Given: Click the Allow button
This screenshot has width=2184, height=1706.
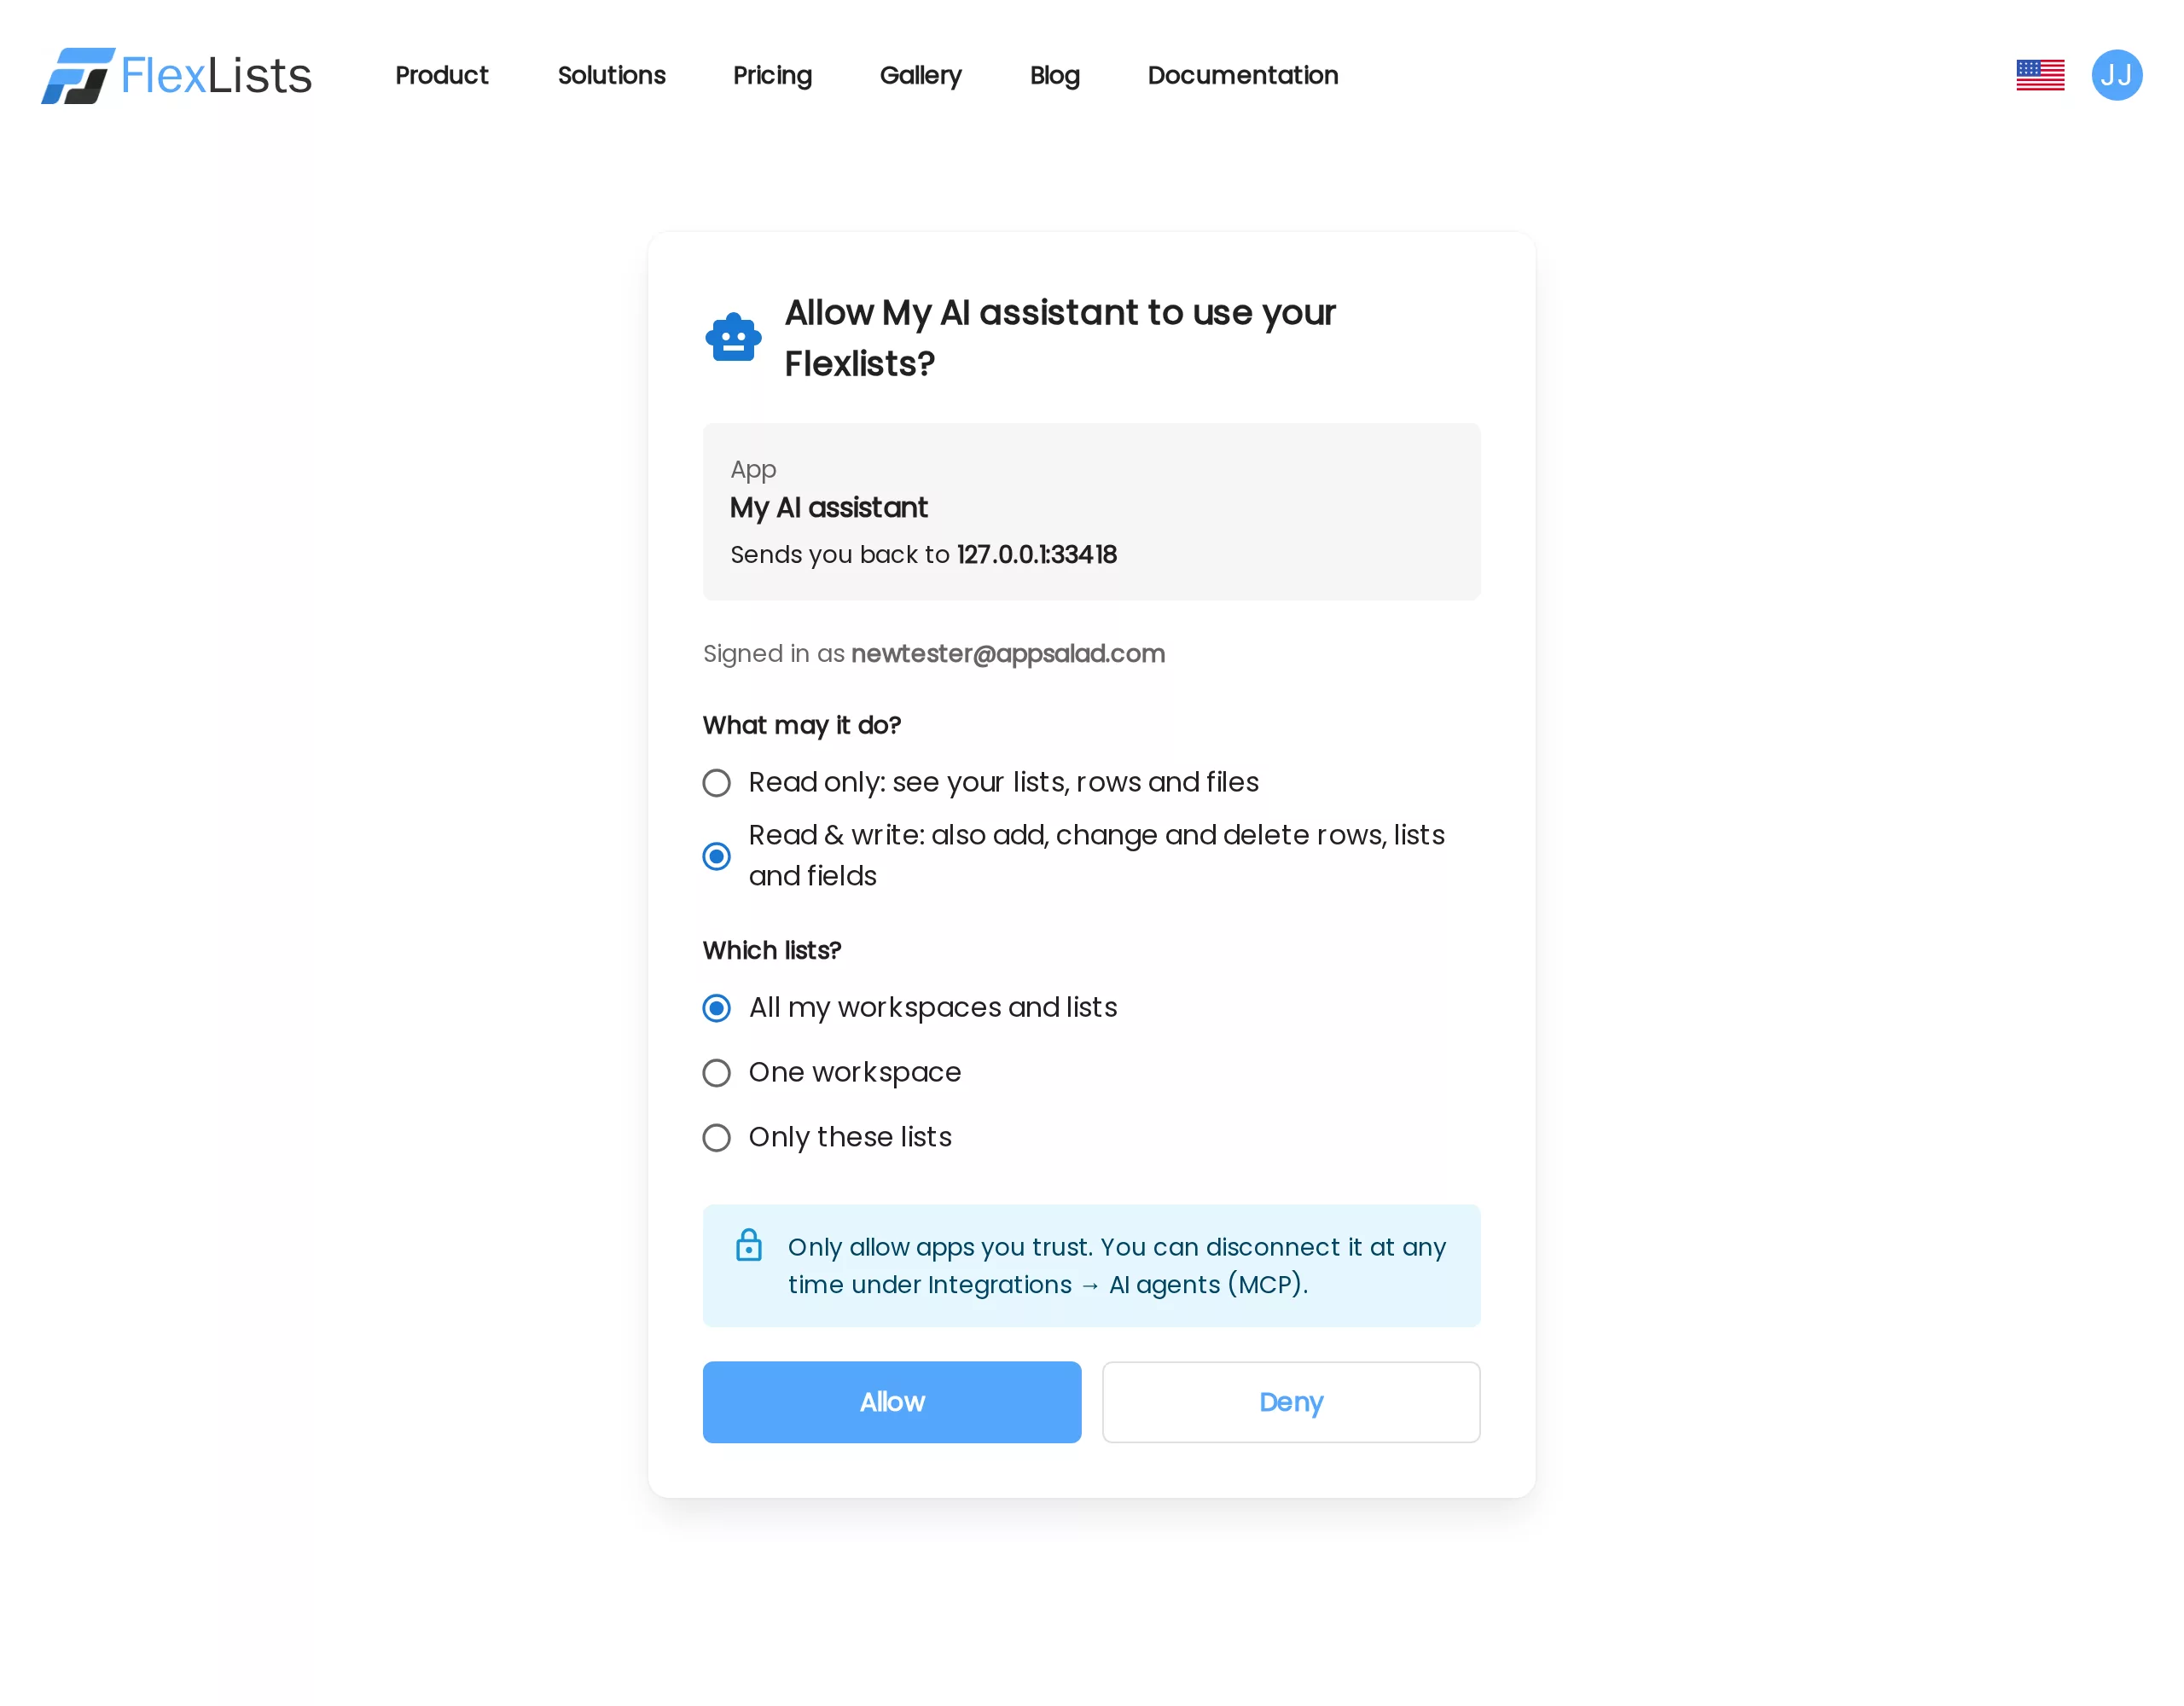Looking at the screenshot, I should point(892,1402).
